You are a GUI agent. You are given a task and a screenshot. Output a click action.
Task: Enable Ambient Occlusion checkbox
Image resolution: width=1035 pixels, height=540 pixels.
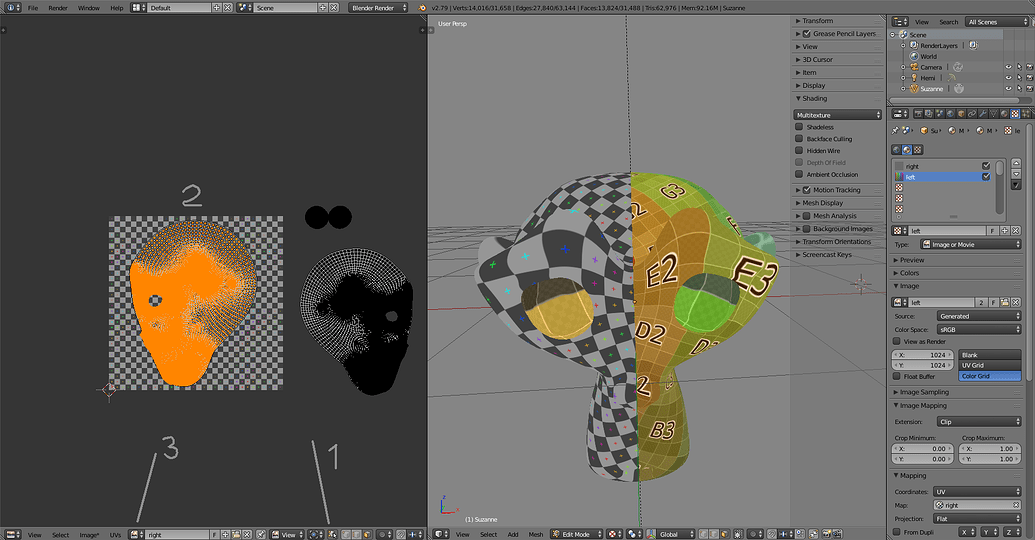pyautogui.click(x=799, y=174)
